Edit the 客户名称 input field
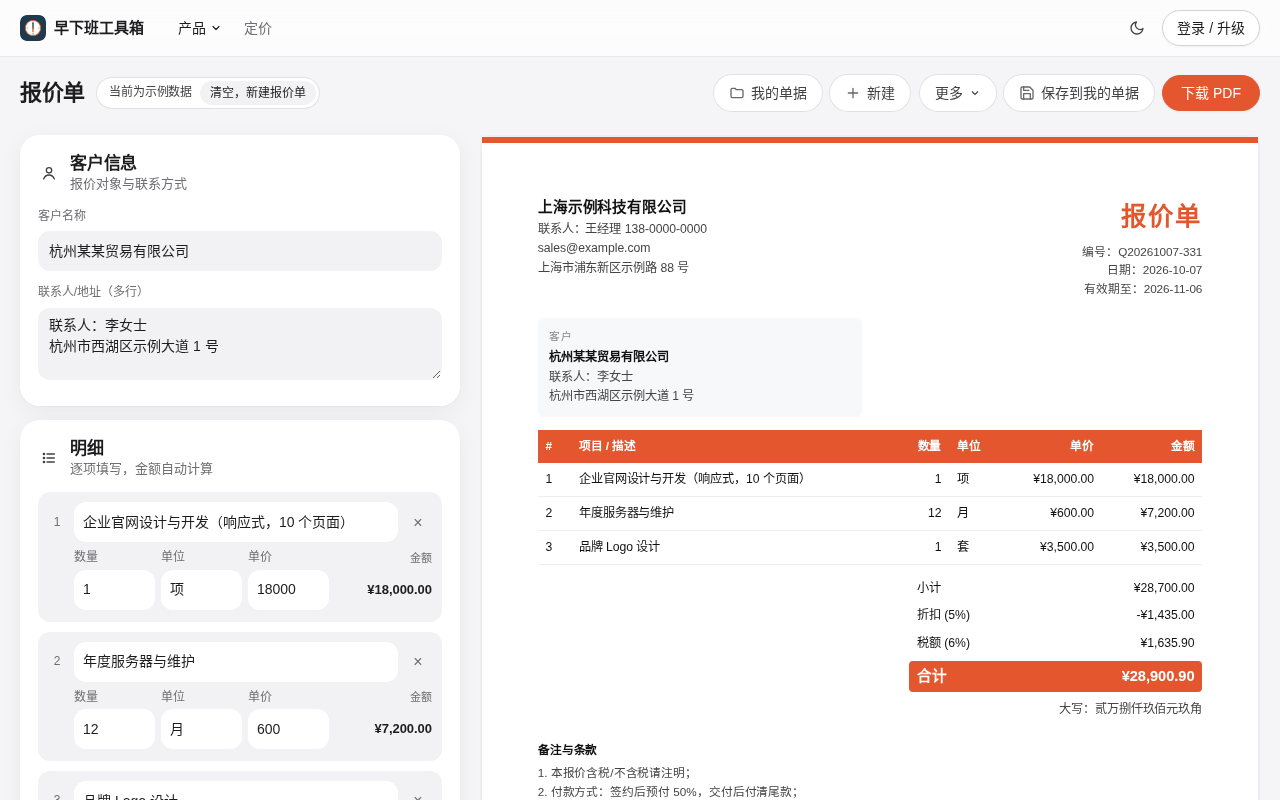Viewport: 1280px width, 800px height. [240, 251]
